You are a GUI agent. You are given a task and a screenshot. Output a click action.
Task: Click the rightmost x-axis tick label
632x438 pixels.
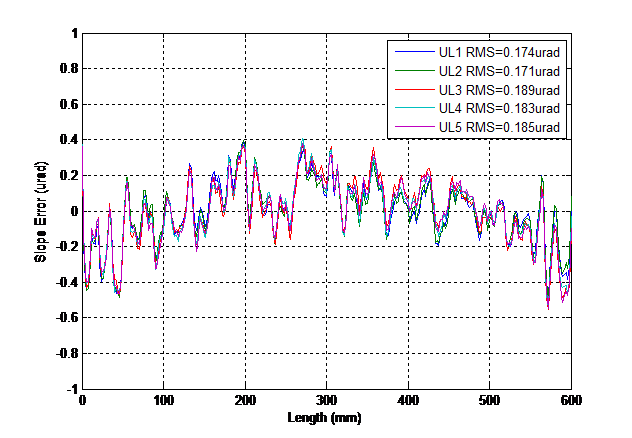pos(570,398)
